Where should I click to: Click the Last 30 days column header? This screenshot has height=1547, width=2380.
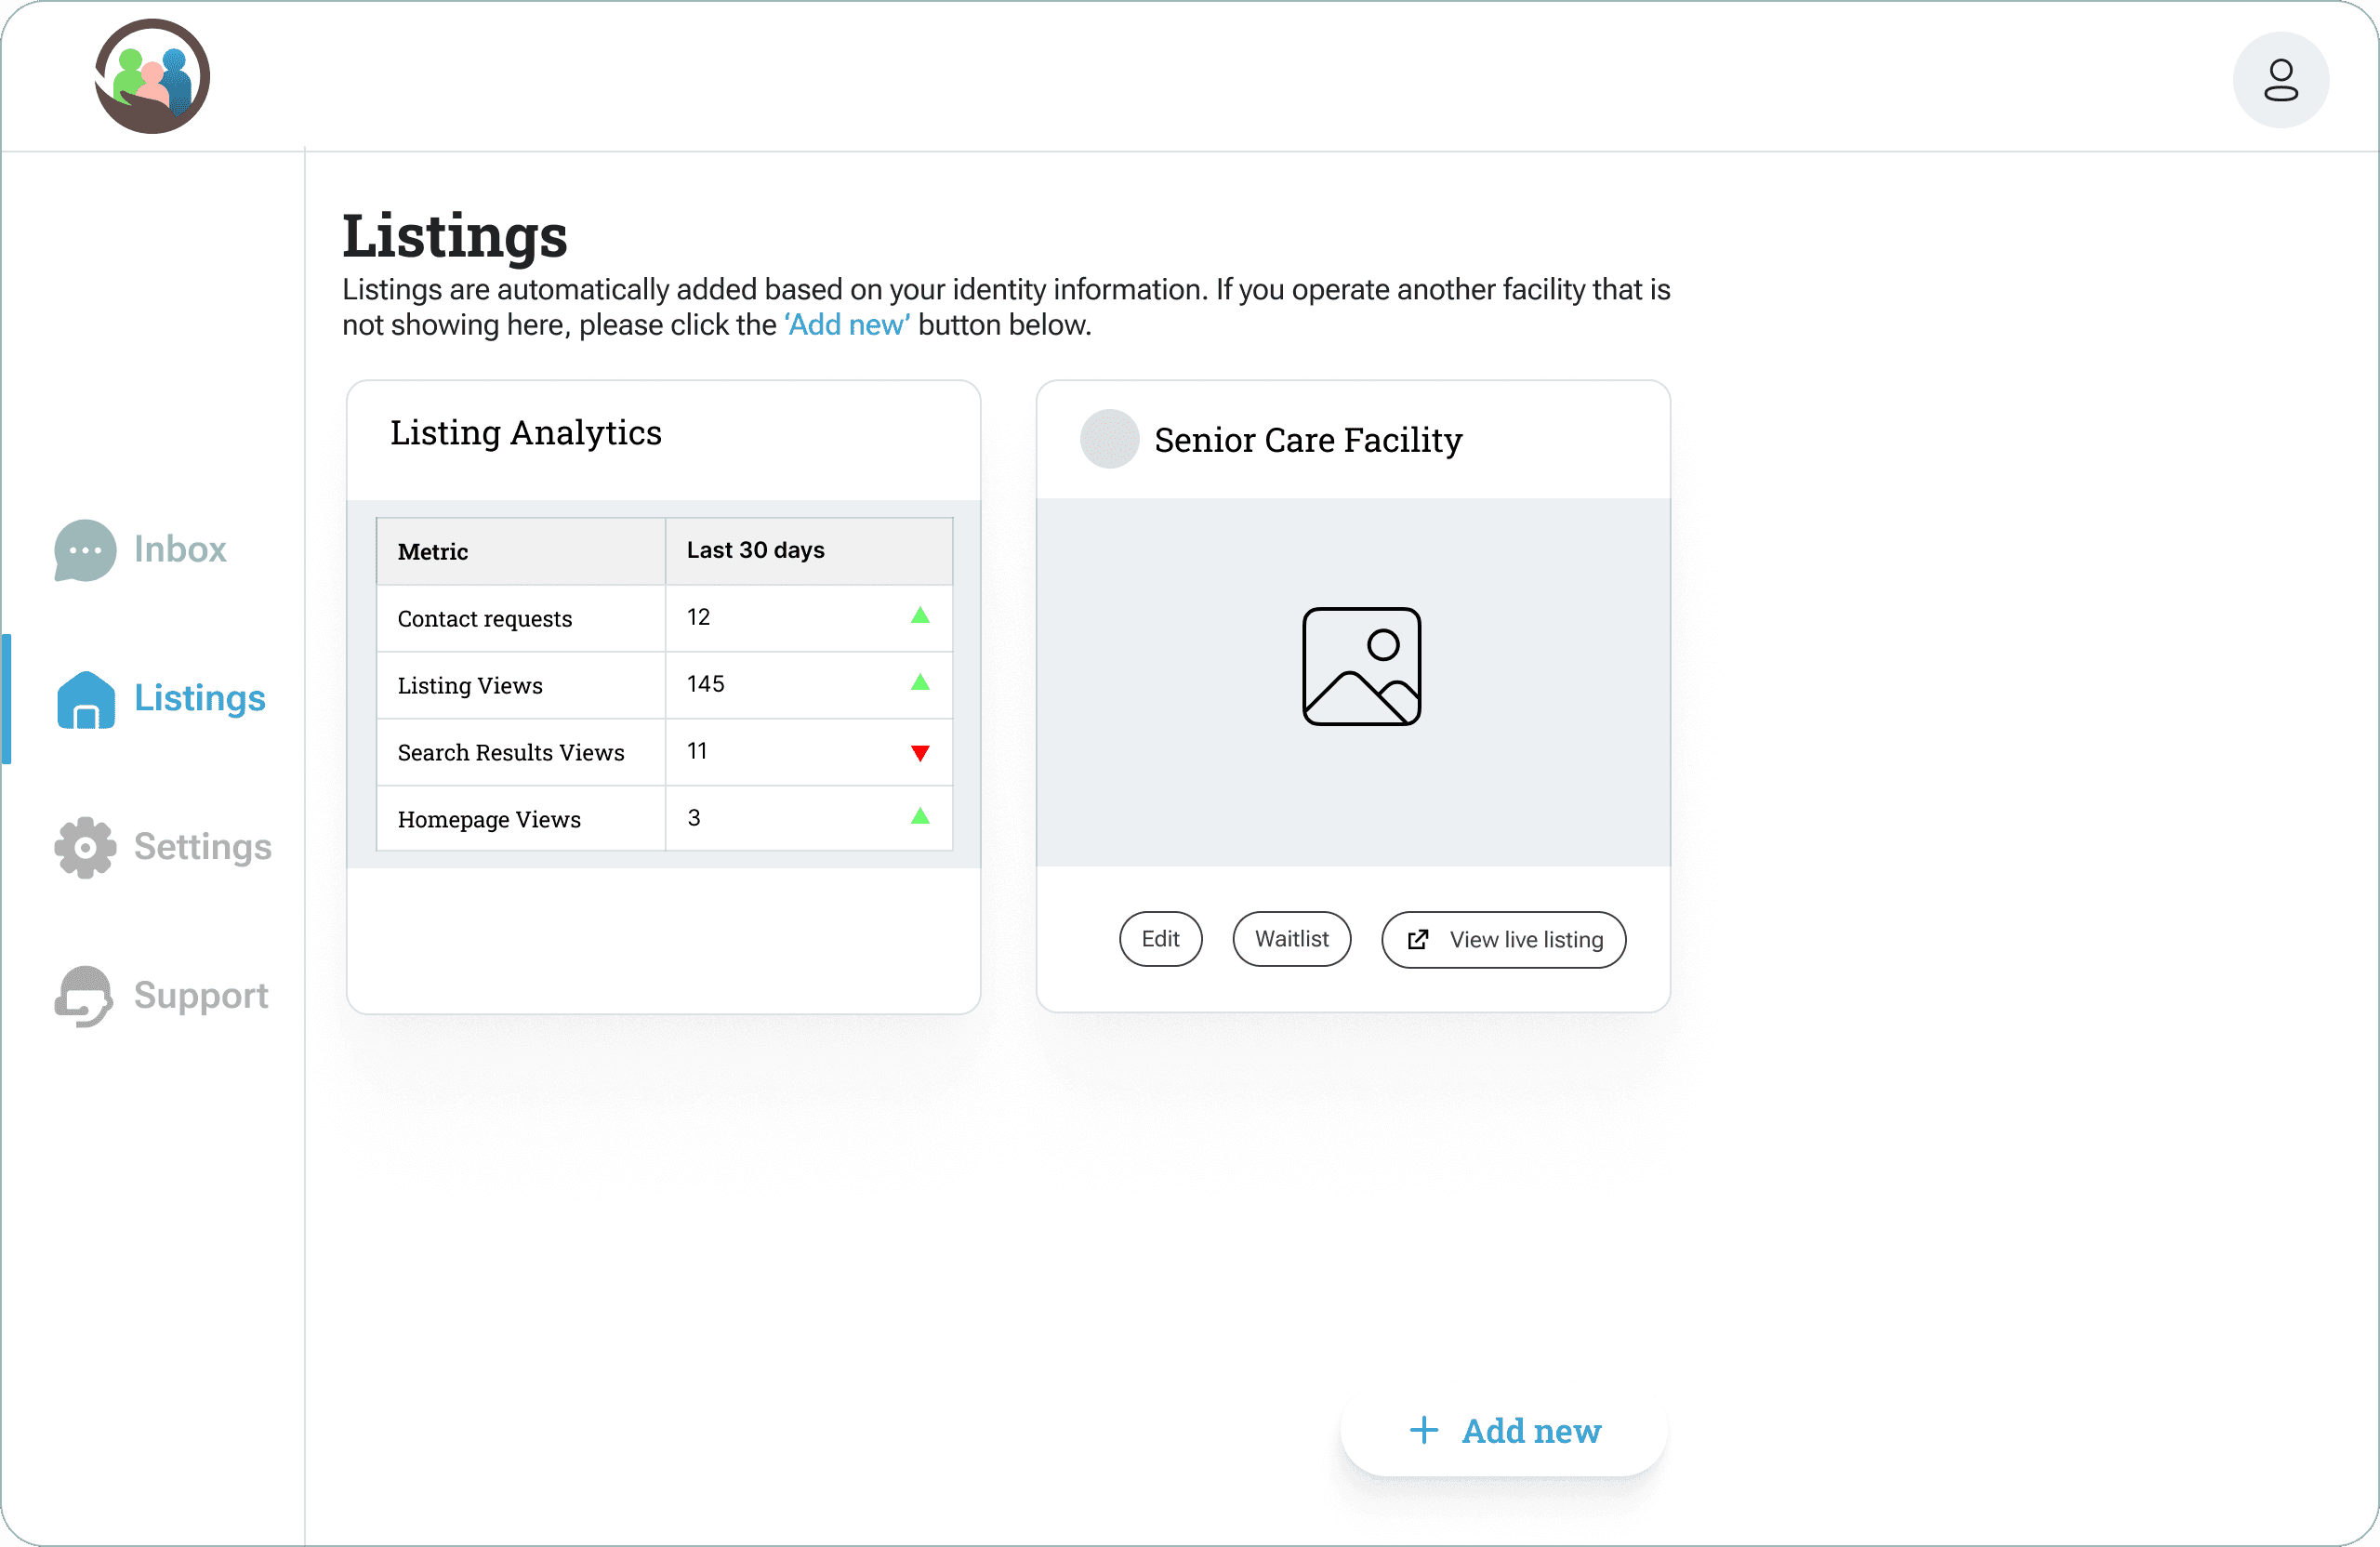point(755,550)
